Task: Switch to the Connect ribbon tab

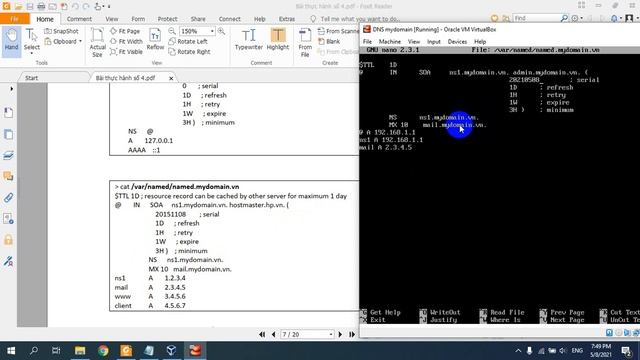Action: point(229,19)
